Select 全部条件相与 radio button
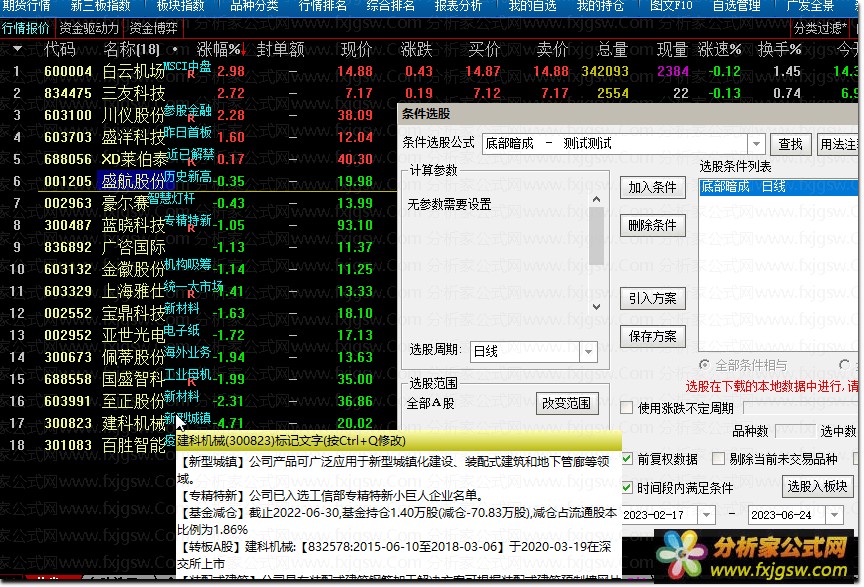The image size is (864, 587). 704,365
